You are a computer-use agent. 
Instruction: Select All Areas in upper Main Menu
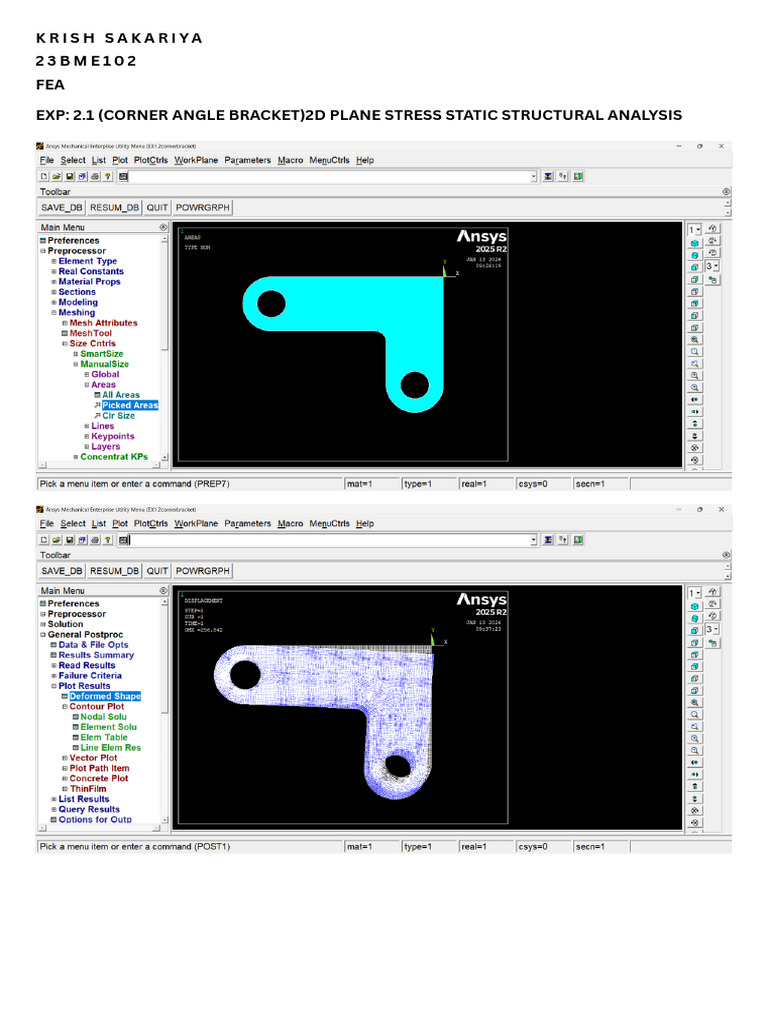tap(121, 395)
